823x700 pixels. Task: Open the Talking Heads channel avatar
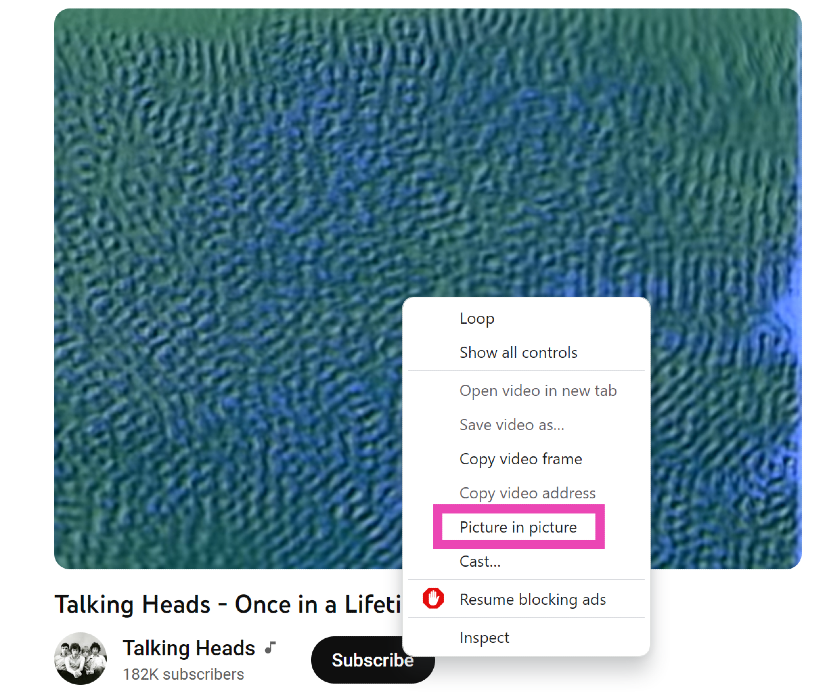(80, 658)
